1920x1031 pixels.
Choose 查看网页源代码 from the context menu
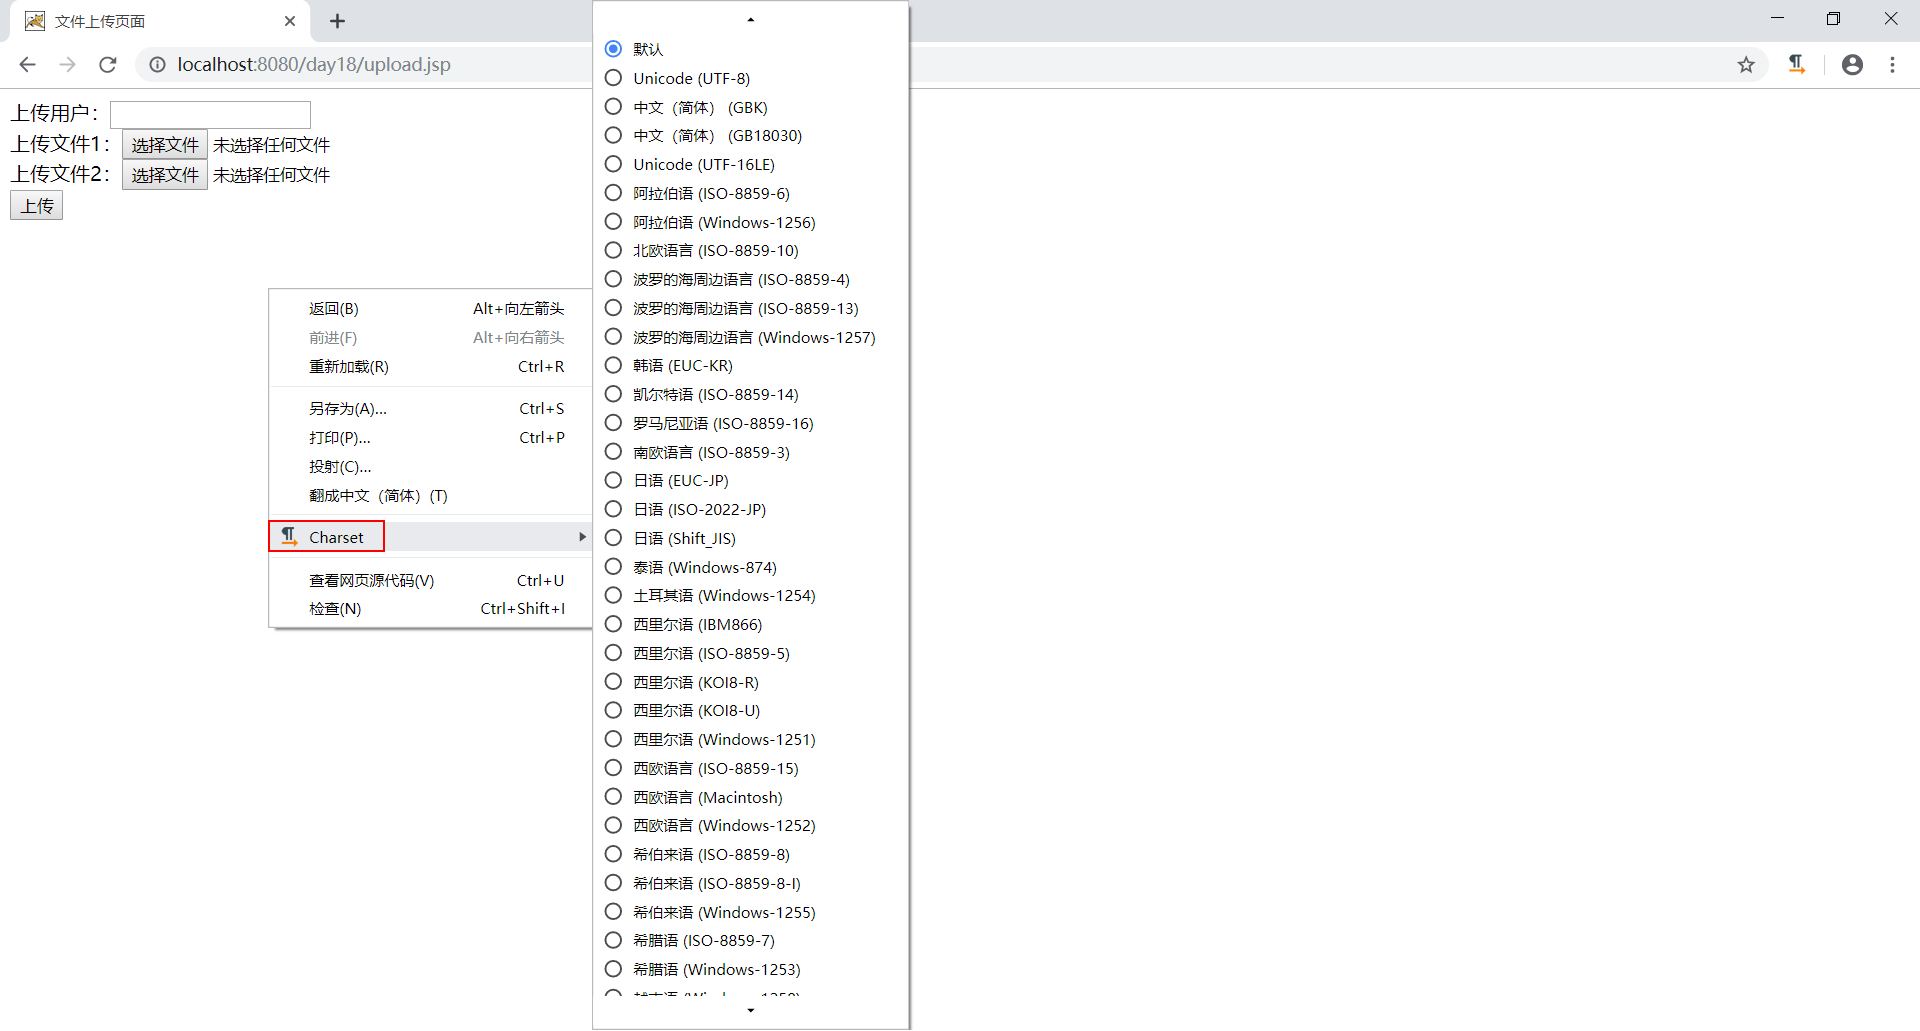[371, 580]
